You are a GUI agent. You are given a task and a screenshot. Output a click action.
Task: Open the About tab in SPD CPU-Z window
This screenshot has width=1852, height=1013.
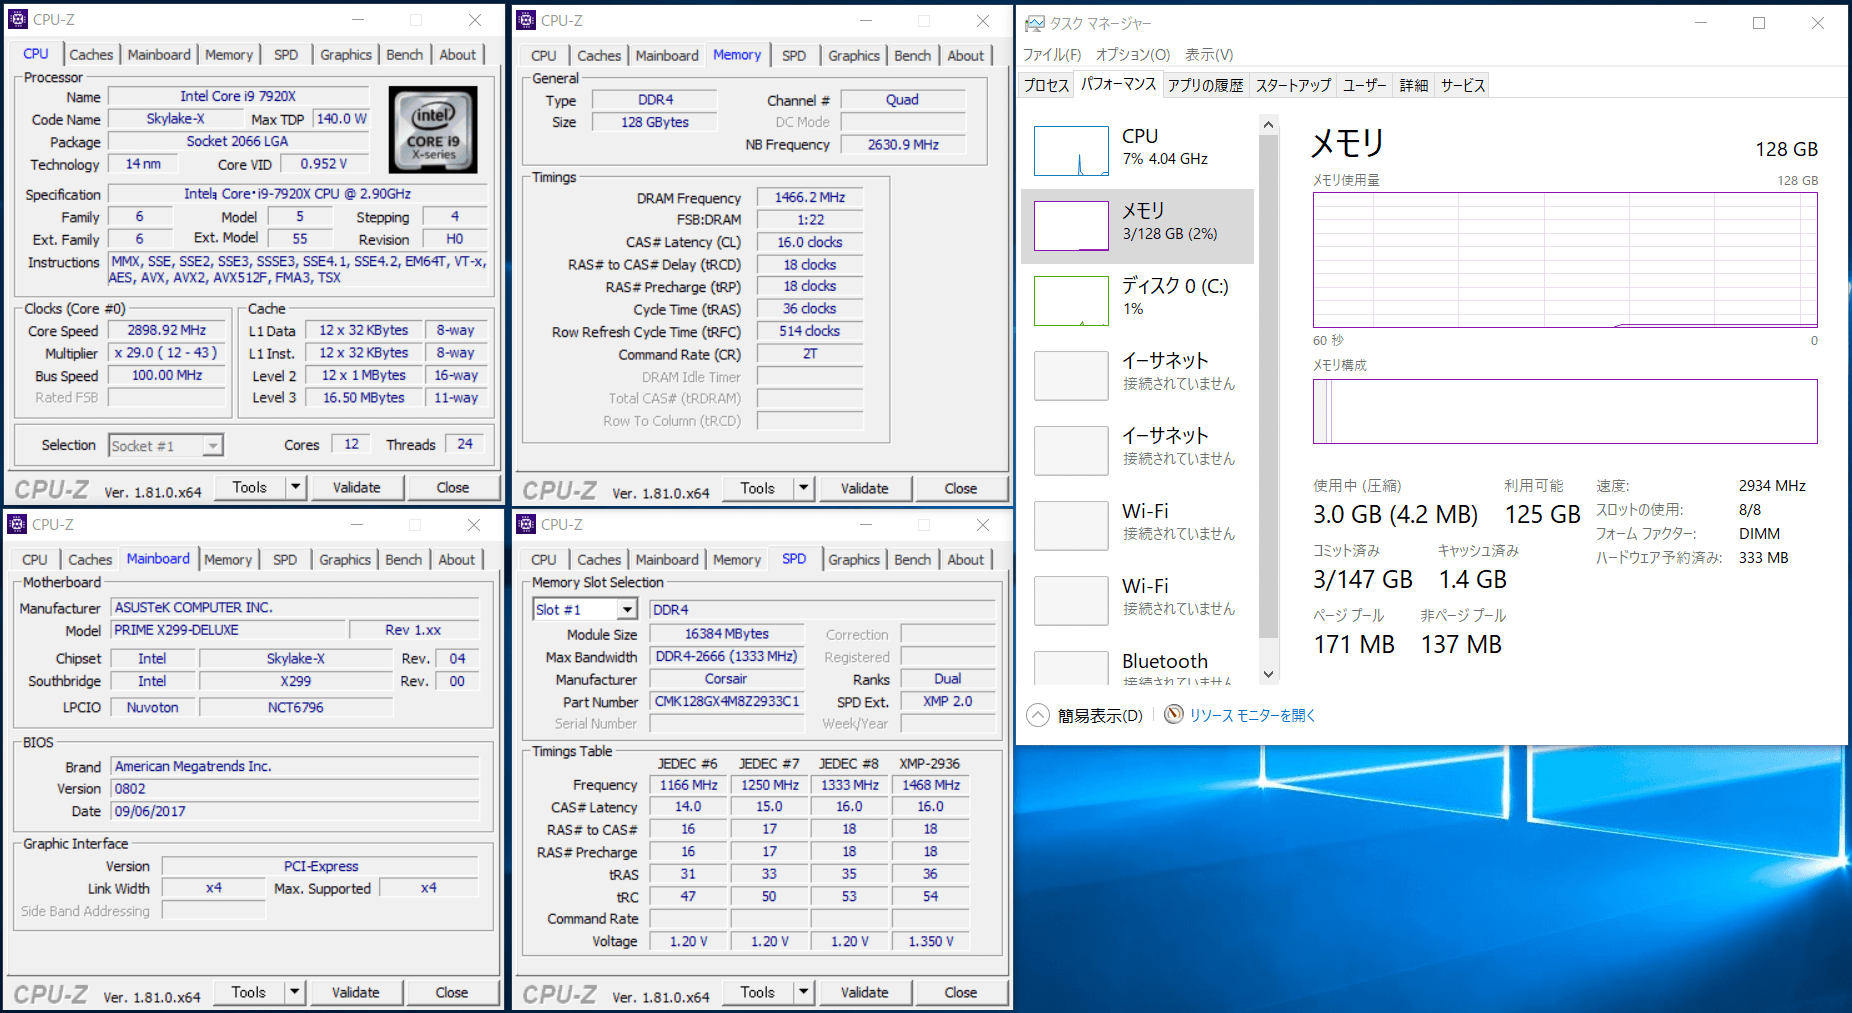point(966,560)
